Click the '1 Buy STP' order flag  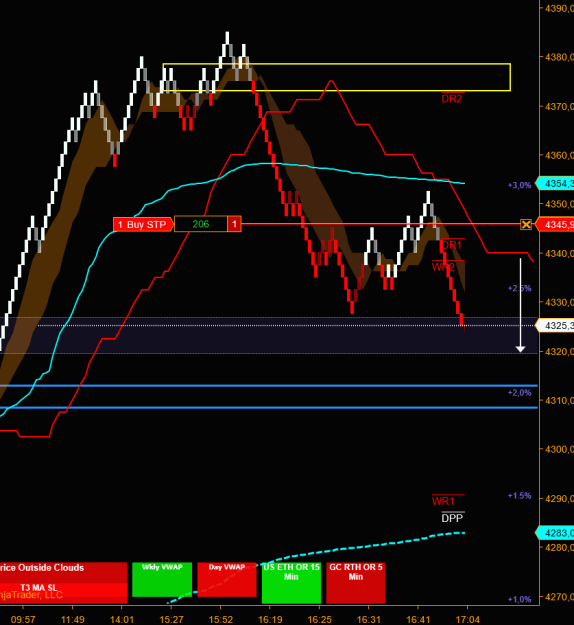coord(144,224)
